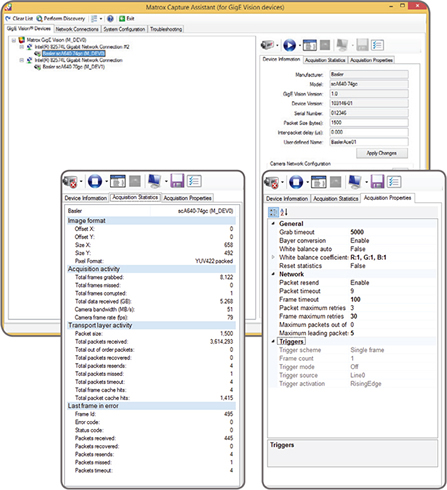Click the Manufacturer field showing Basler

point(369,74)
